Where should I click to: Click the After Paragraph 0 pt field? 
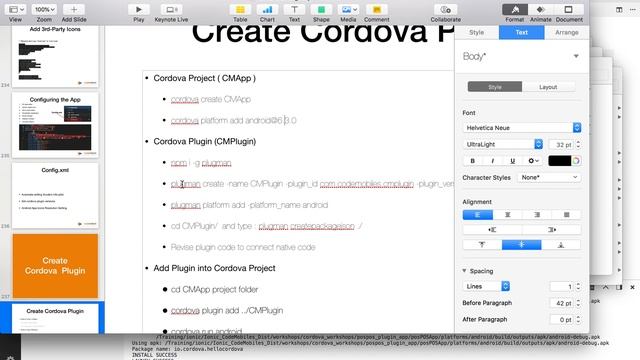(x=562, y=320)
